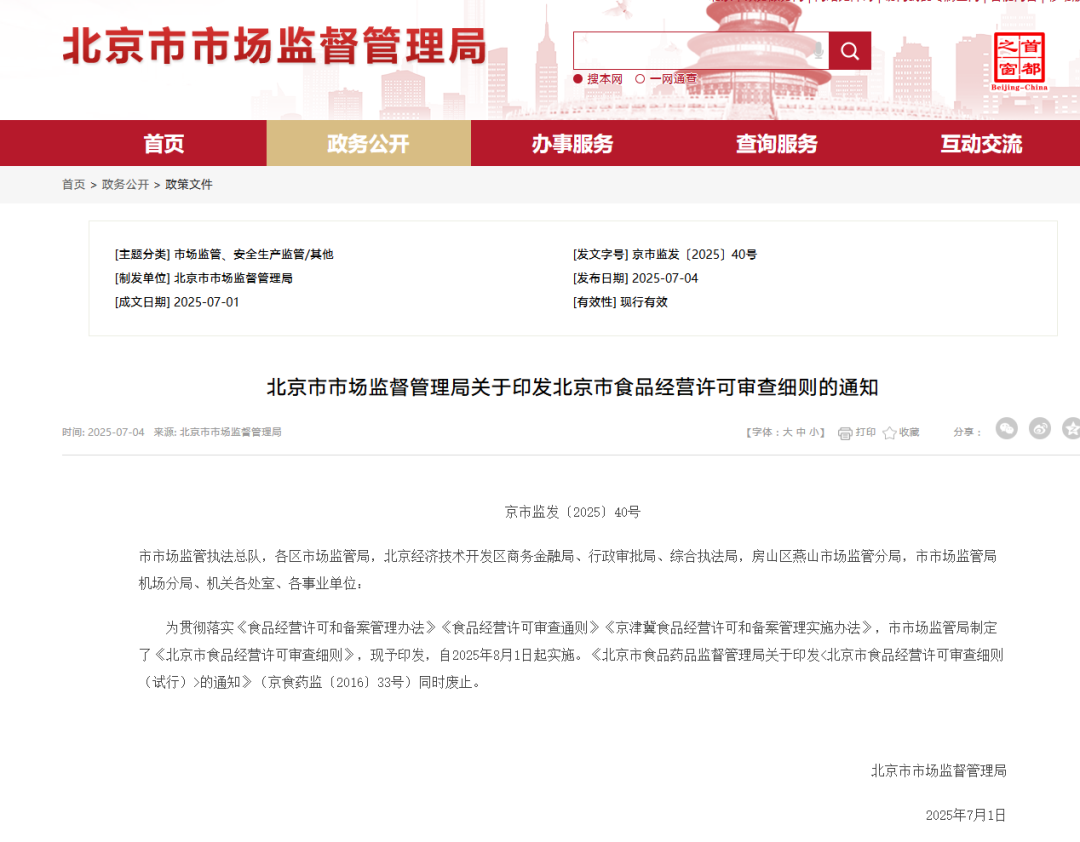Go to 首页 in the breadcrumb
This screenshot has height=842, width=1080.
pos(74,185)
